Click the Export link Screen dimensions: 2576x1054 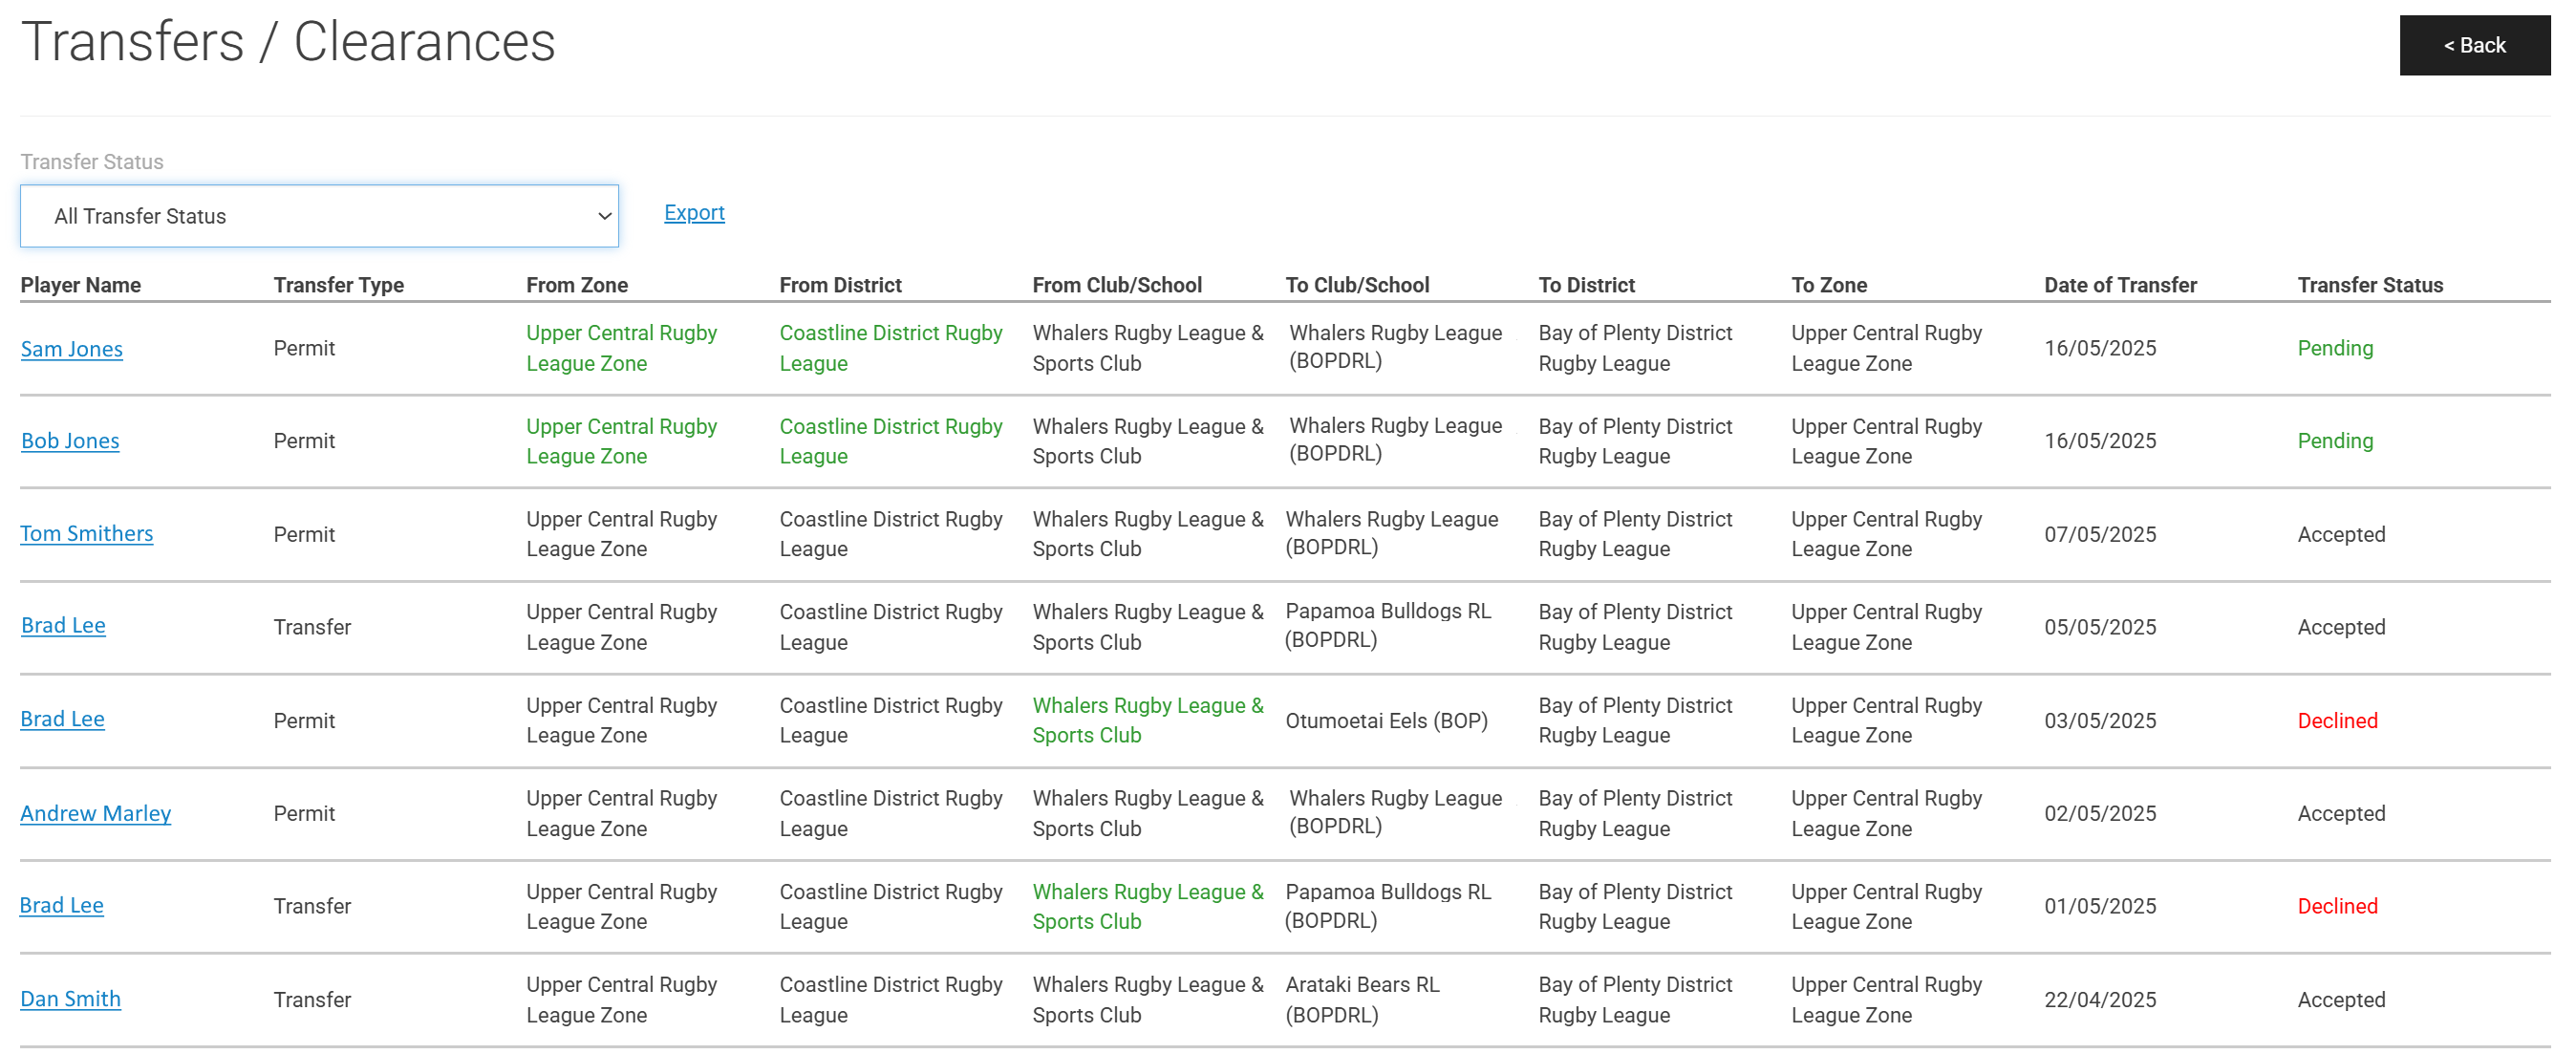pos(694,213)
